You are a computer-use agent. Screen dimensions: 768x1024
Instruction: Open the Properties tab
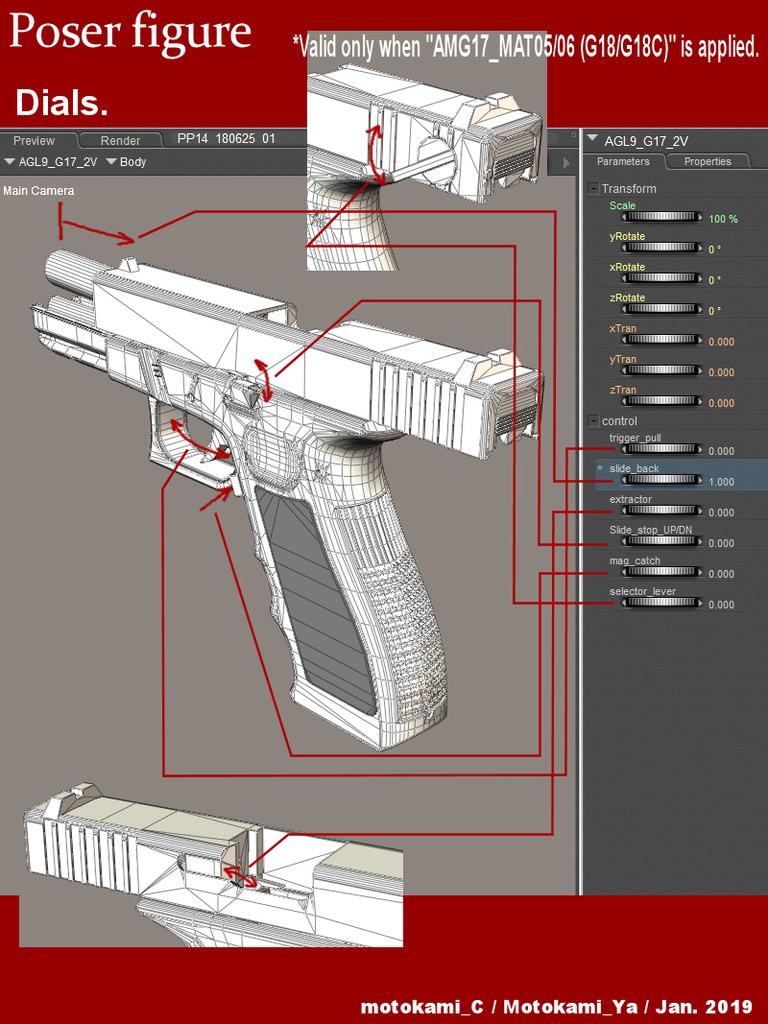coord(707,161)
